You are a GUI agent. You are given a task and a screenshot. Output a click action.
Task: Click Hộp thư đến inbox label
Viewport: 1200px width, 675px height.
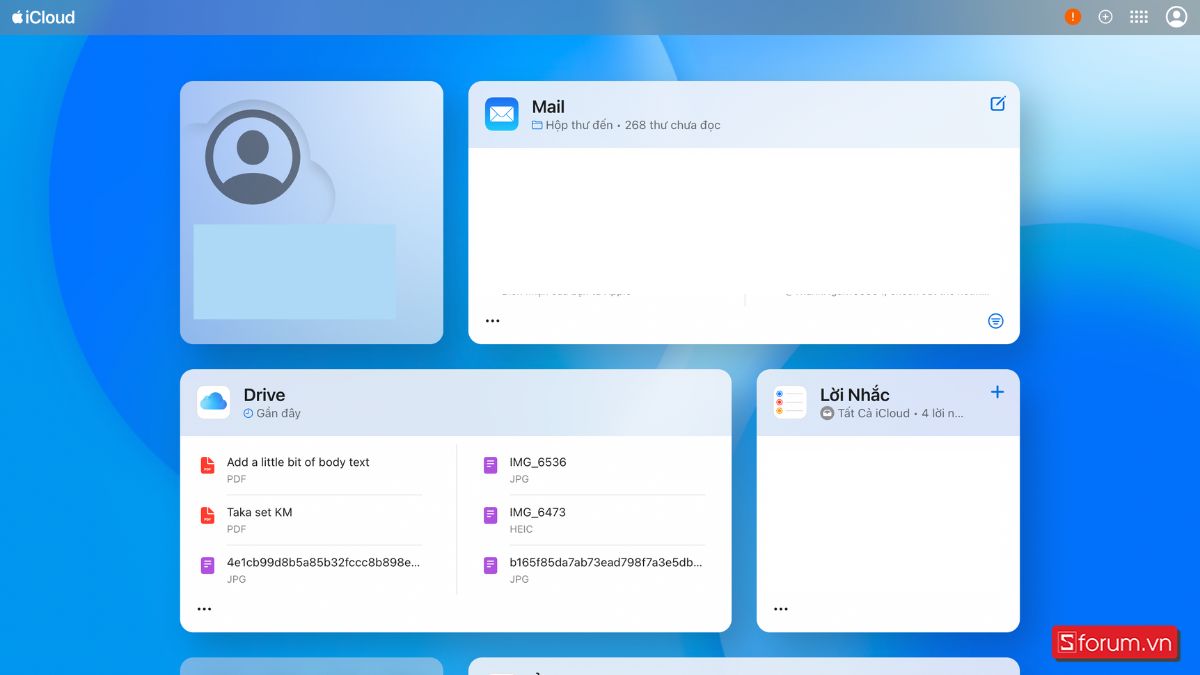(x=579, y=125)
